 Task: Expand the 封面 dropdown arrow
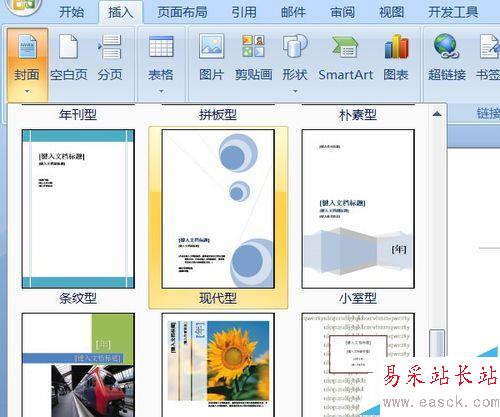[x=27, y=91]
